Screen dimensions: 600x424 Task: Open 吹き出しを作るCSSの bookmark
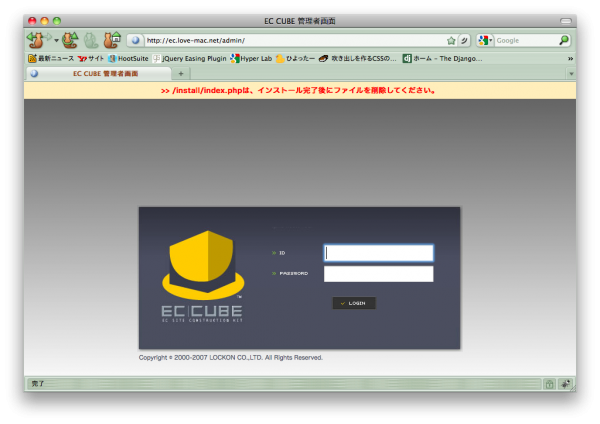[358, 59]
